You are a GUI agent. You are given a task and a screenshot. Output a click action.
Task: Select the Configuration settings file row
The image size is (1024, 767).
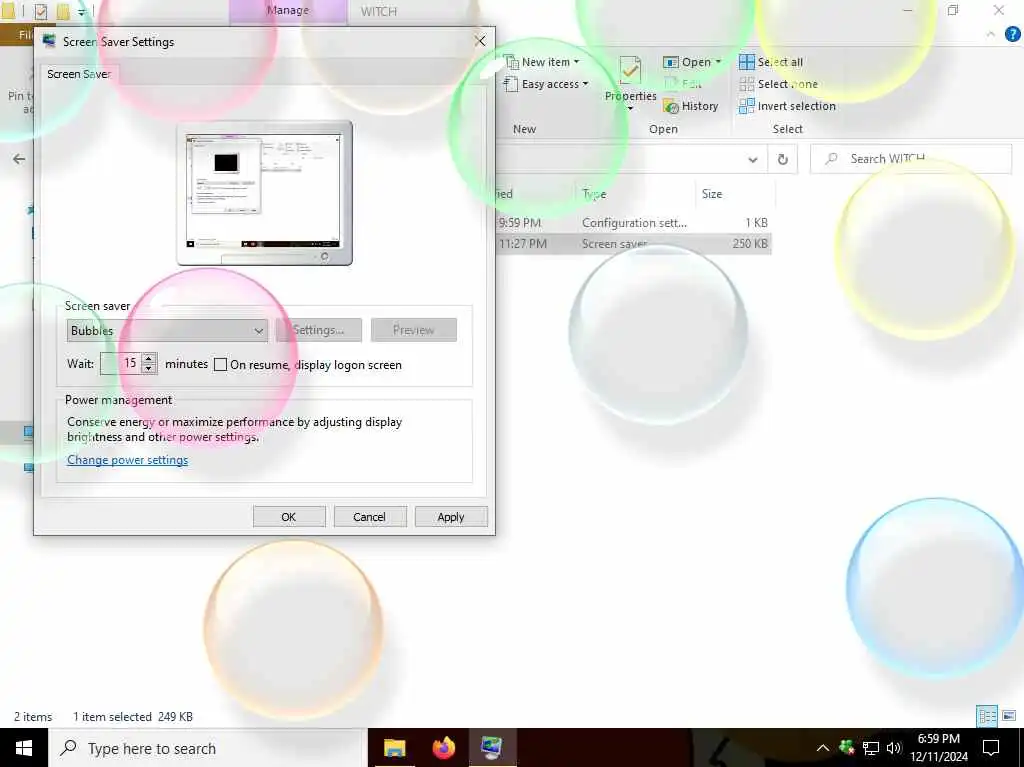click(633, 223)
